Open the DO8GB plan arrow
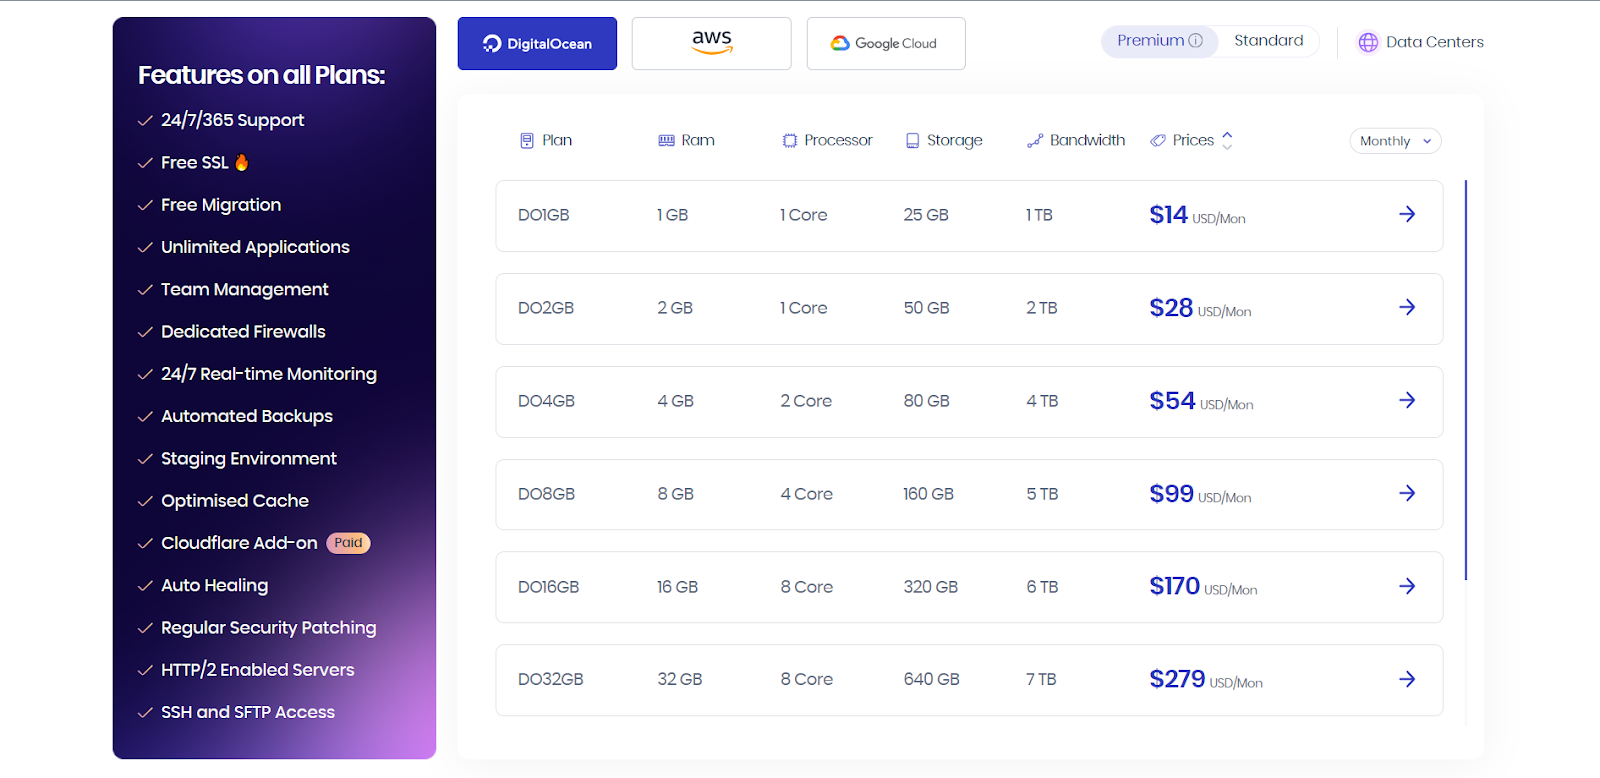The height and width of the screenshot is (778, 1600). click(1407, 493)
